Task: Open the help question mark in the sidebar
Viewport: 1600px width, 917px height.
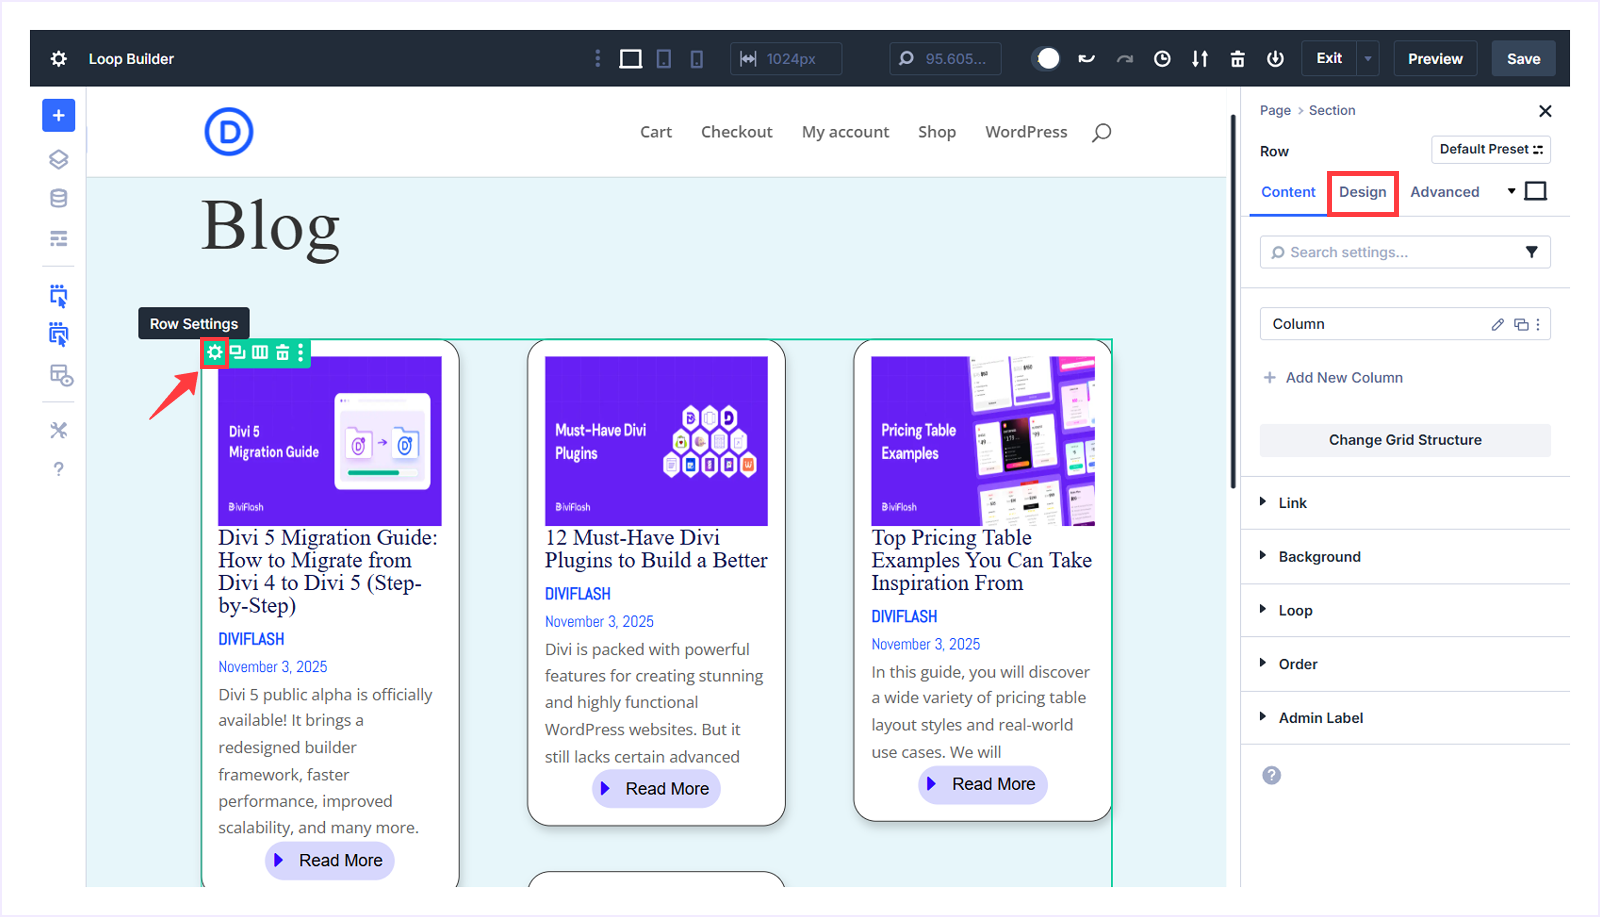Action: [58, 467]
